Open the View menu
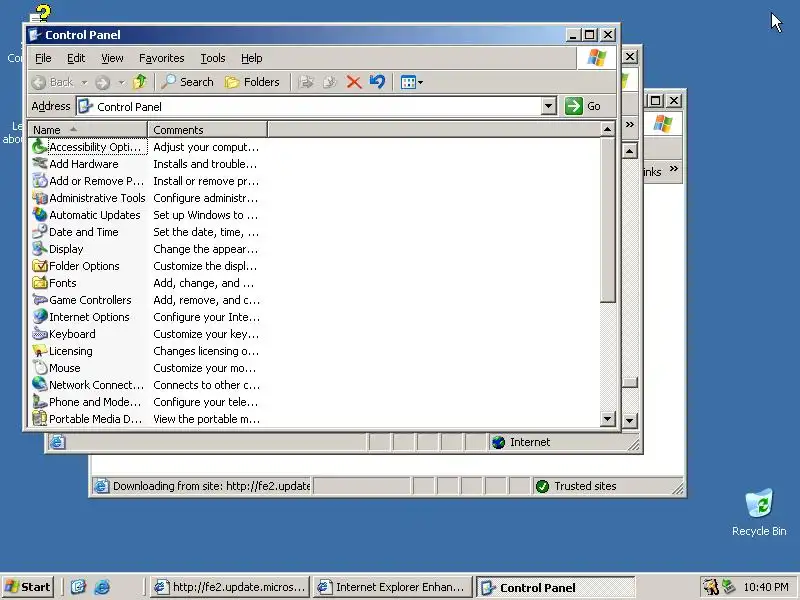800x600 pixels. [112, 58]
